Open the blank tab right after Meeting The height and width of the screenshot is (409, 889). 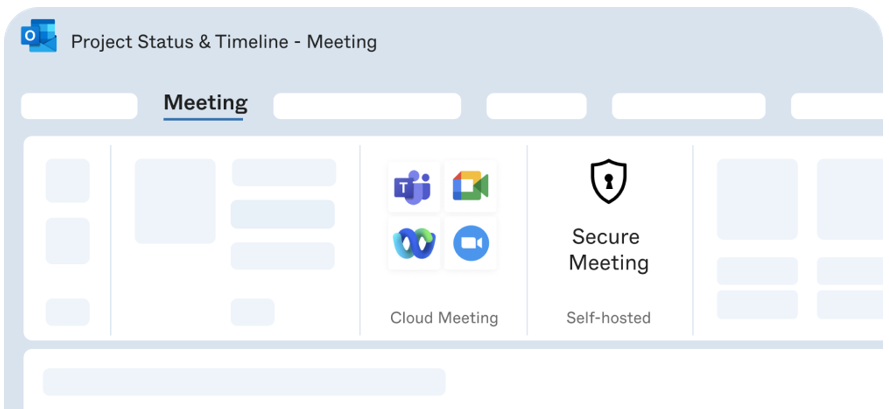(x=367, y=106)
